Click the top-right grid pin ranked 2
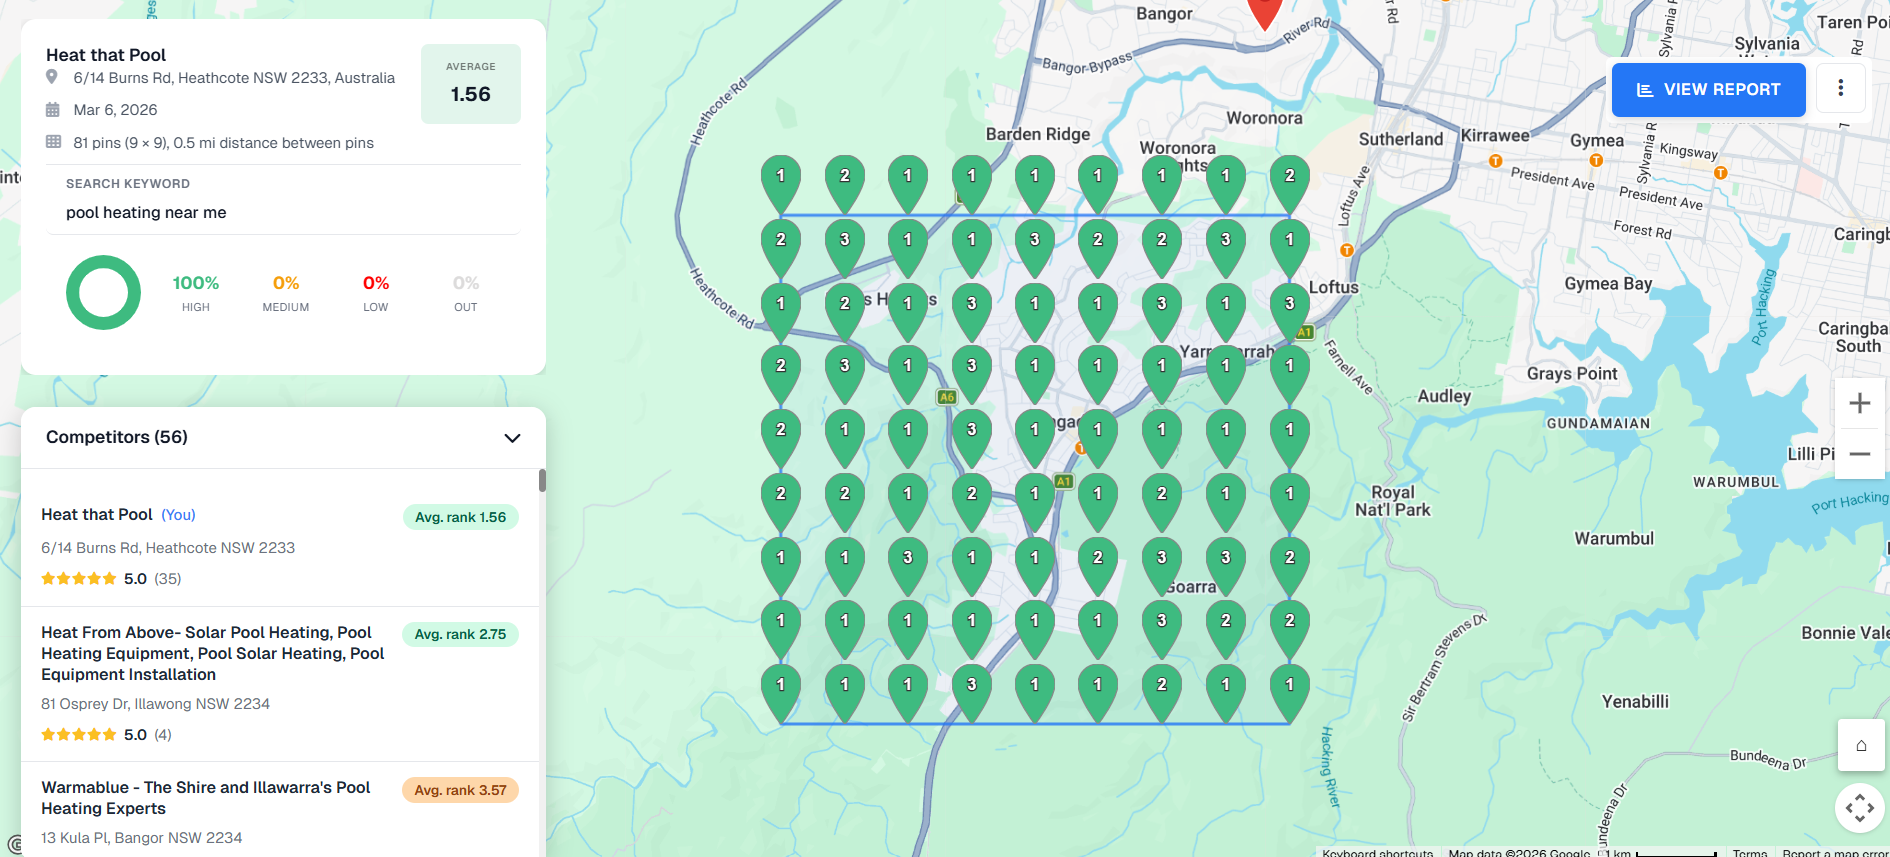Viewport: 1890px width, 857px height. click(1290, 183)
